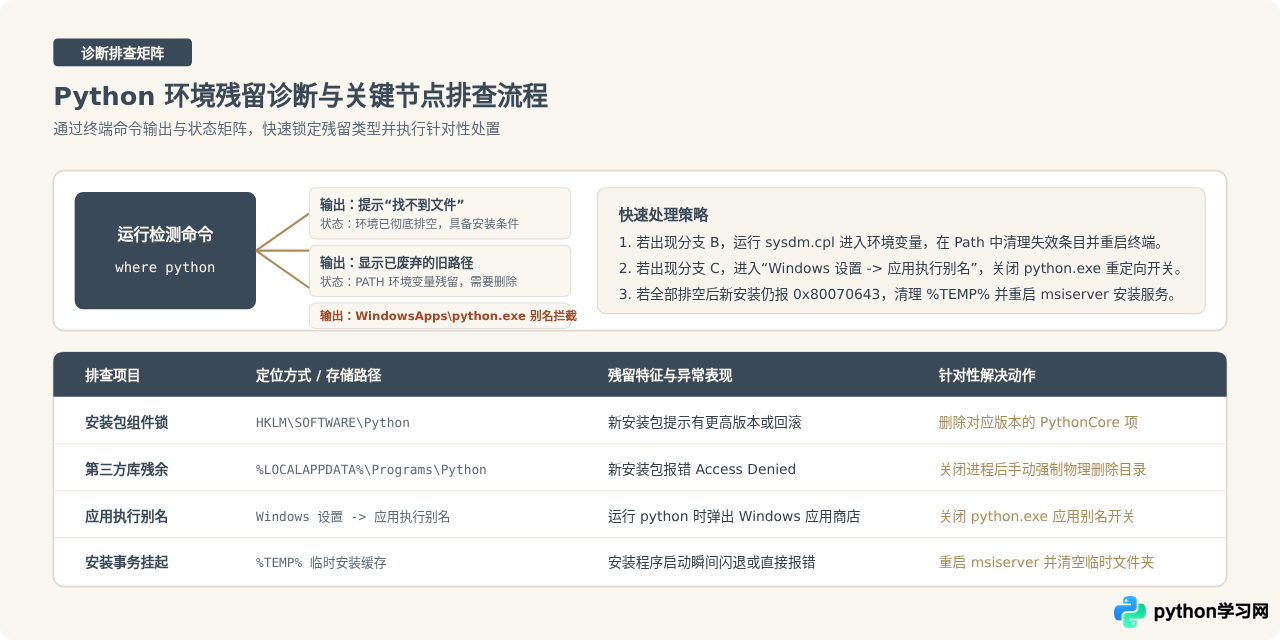Click 安装程序启动瞬间闪退或直接报错 cell

[x=711, y=562]
